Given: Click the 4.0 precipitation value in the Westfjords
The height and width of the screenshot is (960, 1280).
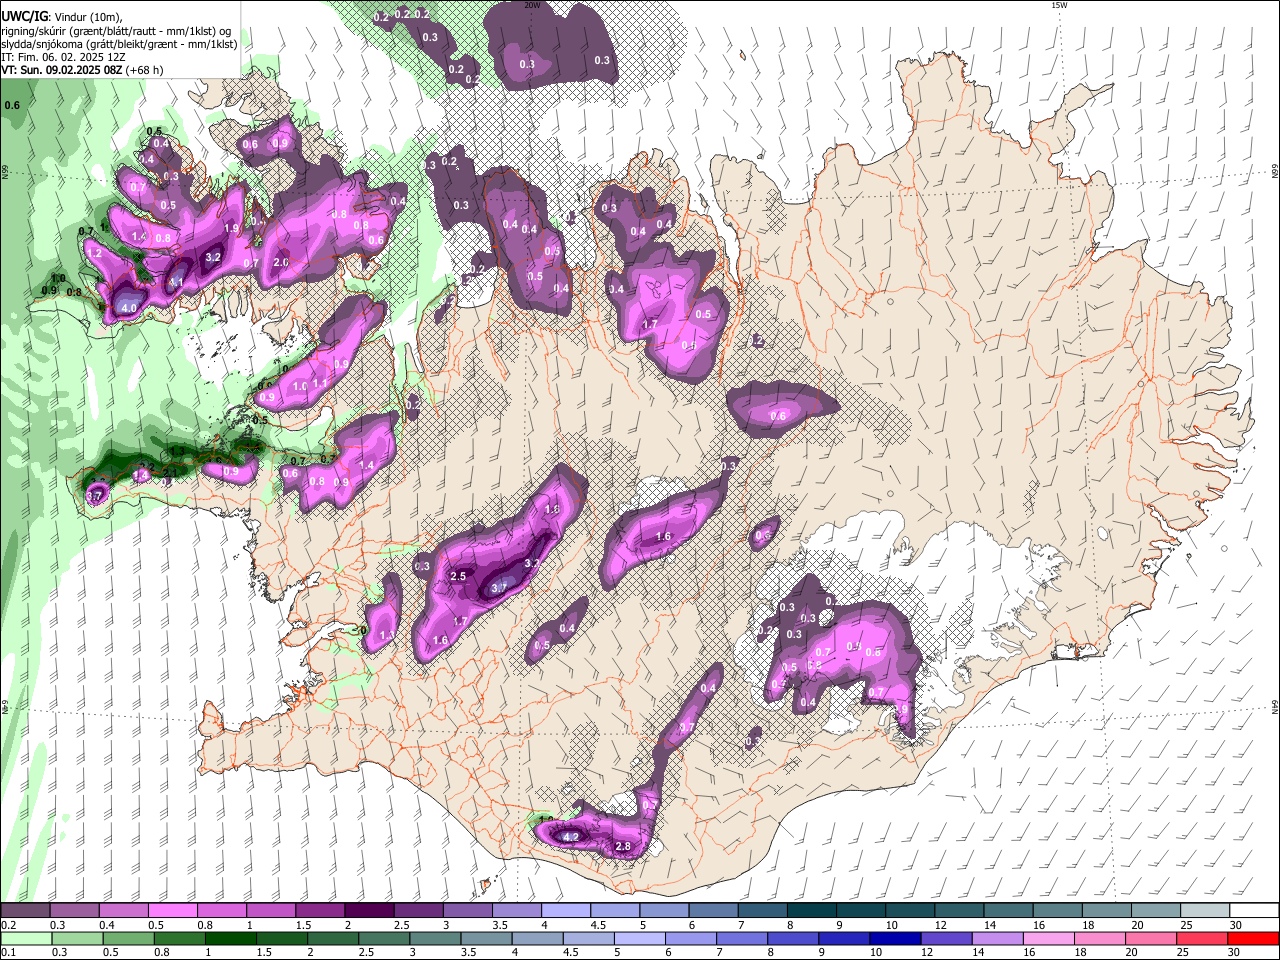Looking at the screenshot, I should point(128,308).
